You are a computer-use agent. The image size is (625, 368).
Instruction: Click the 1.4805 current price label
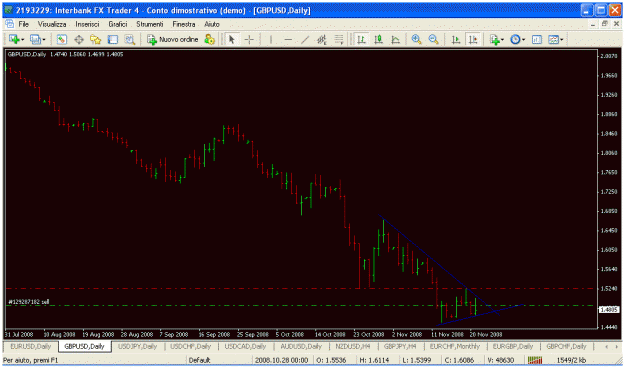(x=609, y=309)
